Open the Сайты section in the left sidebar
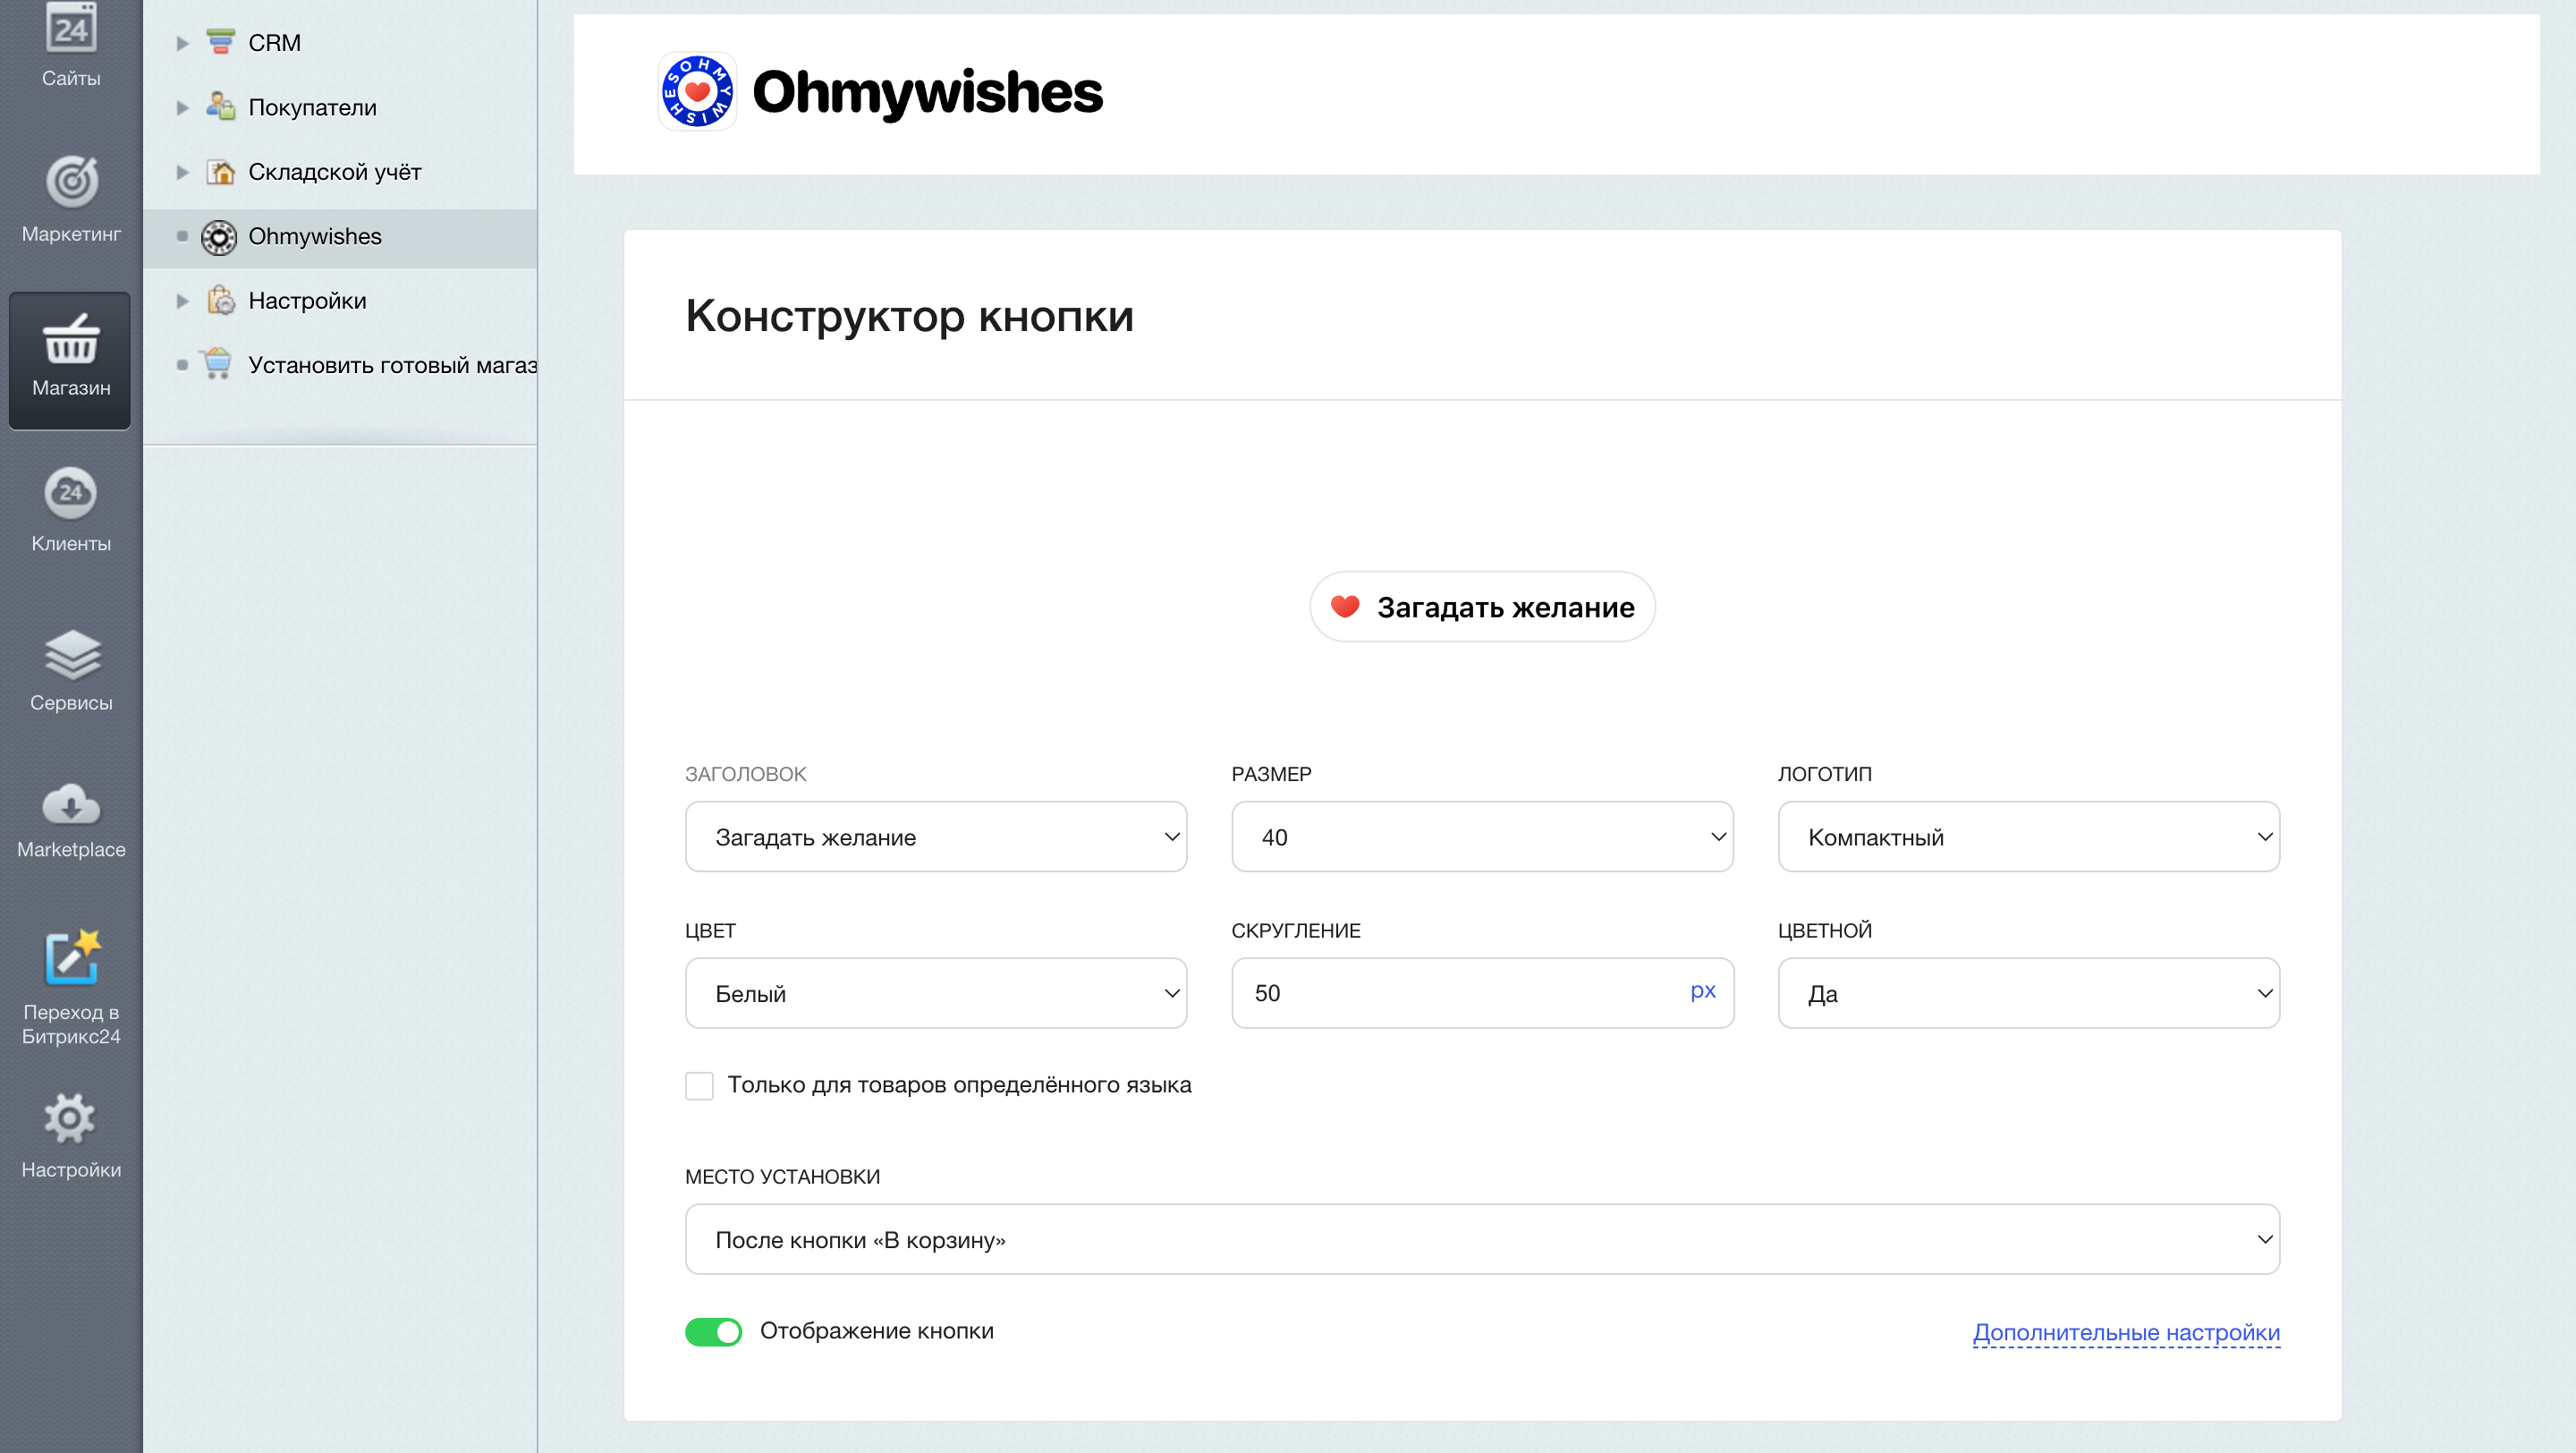This screenshot has width=2576, height=1453. click(69, 45)
